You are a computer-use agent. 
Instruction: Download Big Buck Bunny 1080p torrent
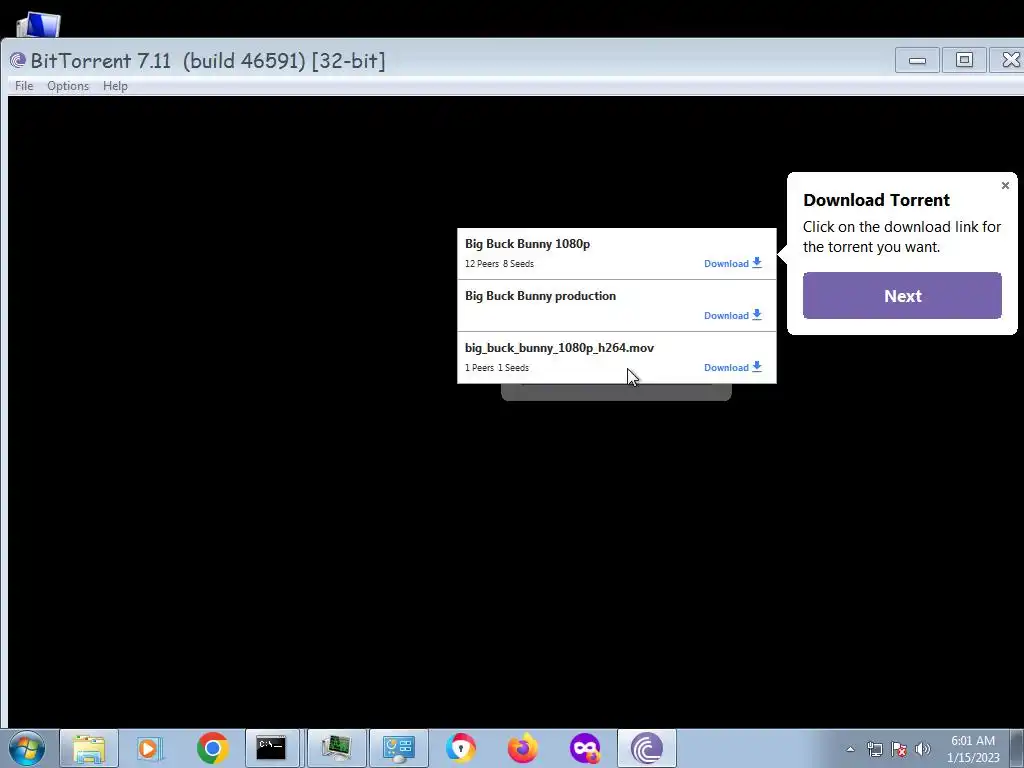click(733, 263)
